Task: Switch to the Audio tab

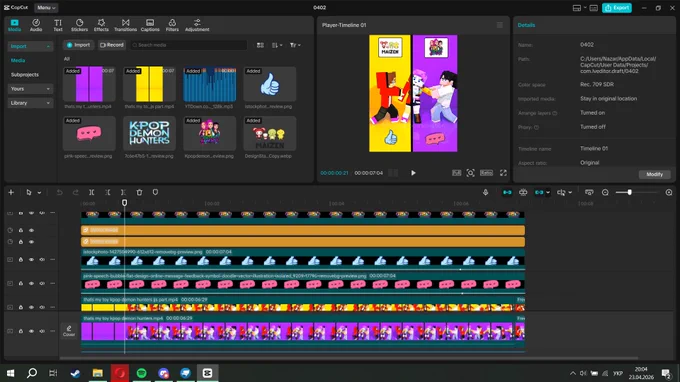Action: point(36,25)
